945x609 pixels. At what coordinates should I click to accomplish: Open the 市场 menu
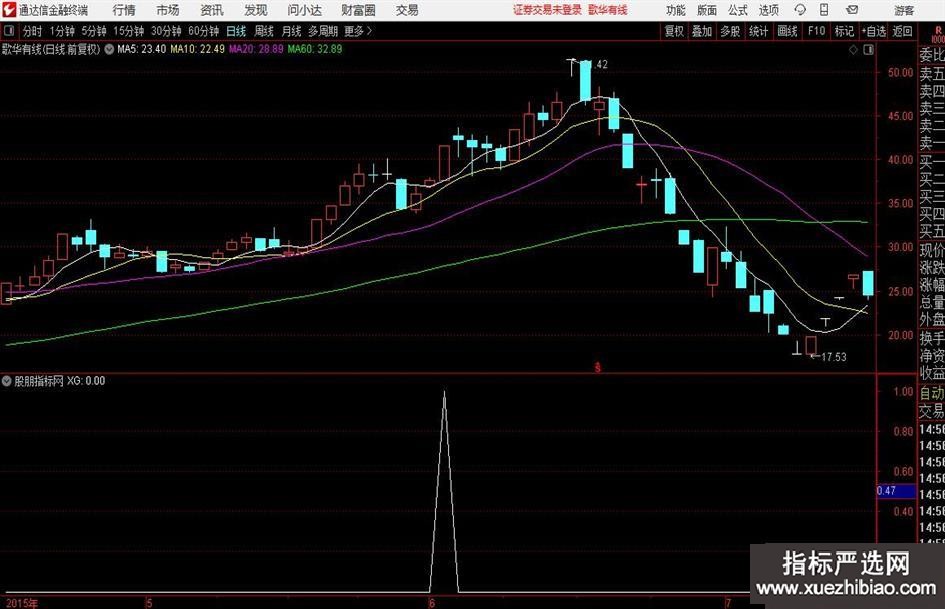(x=168, y=10)
